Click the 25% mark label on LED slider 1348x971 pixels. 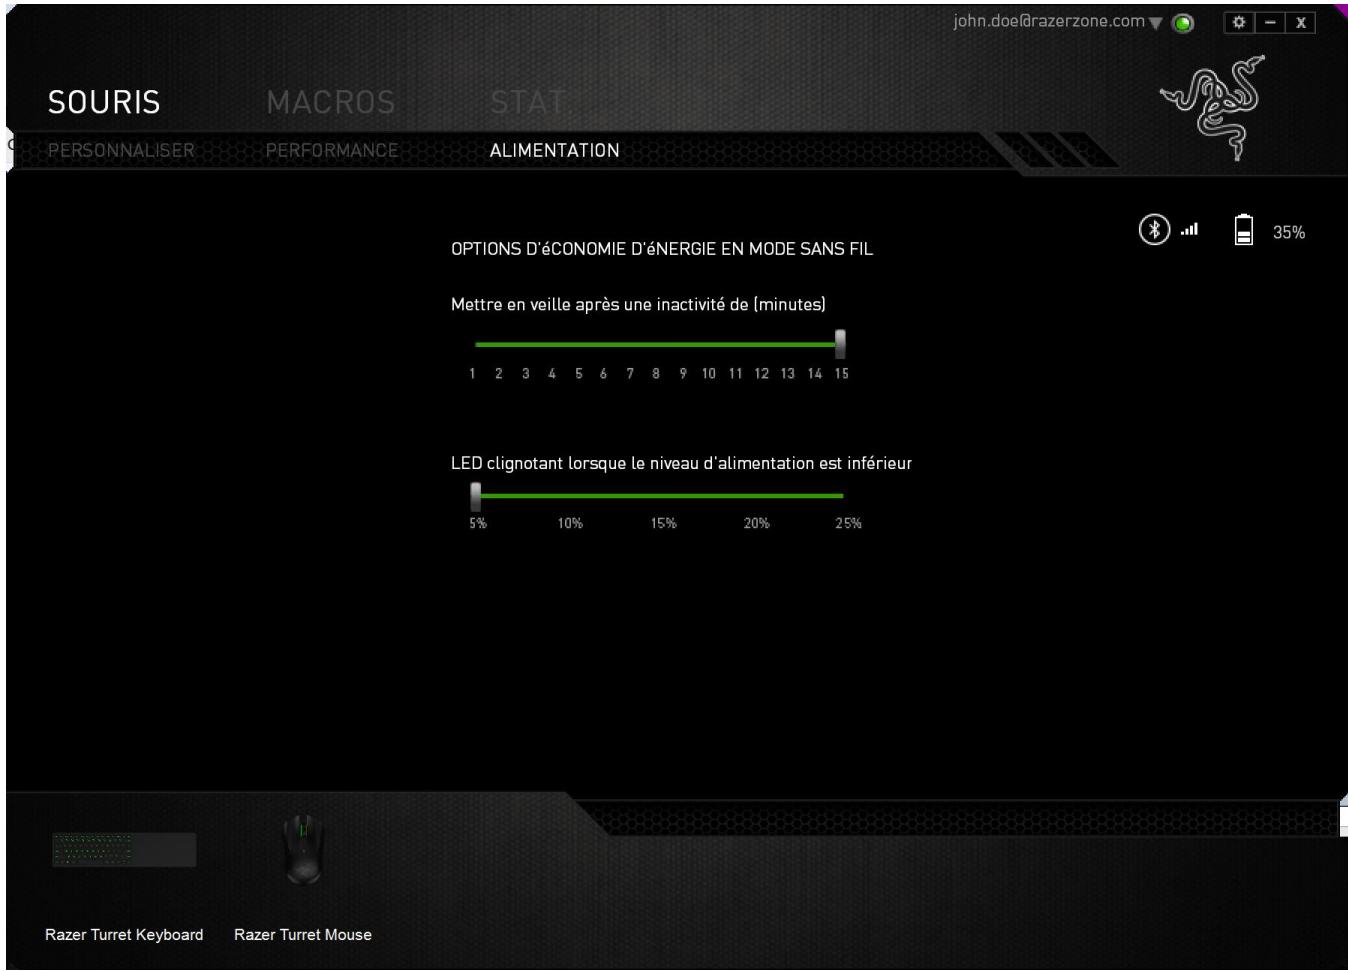[x=848, y=523]
